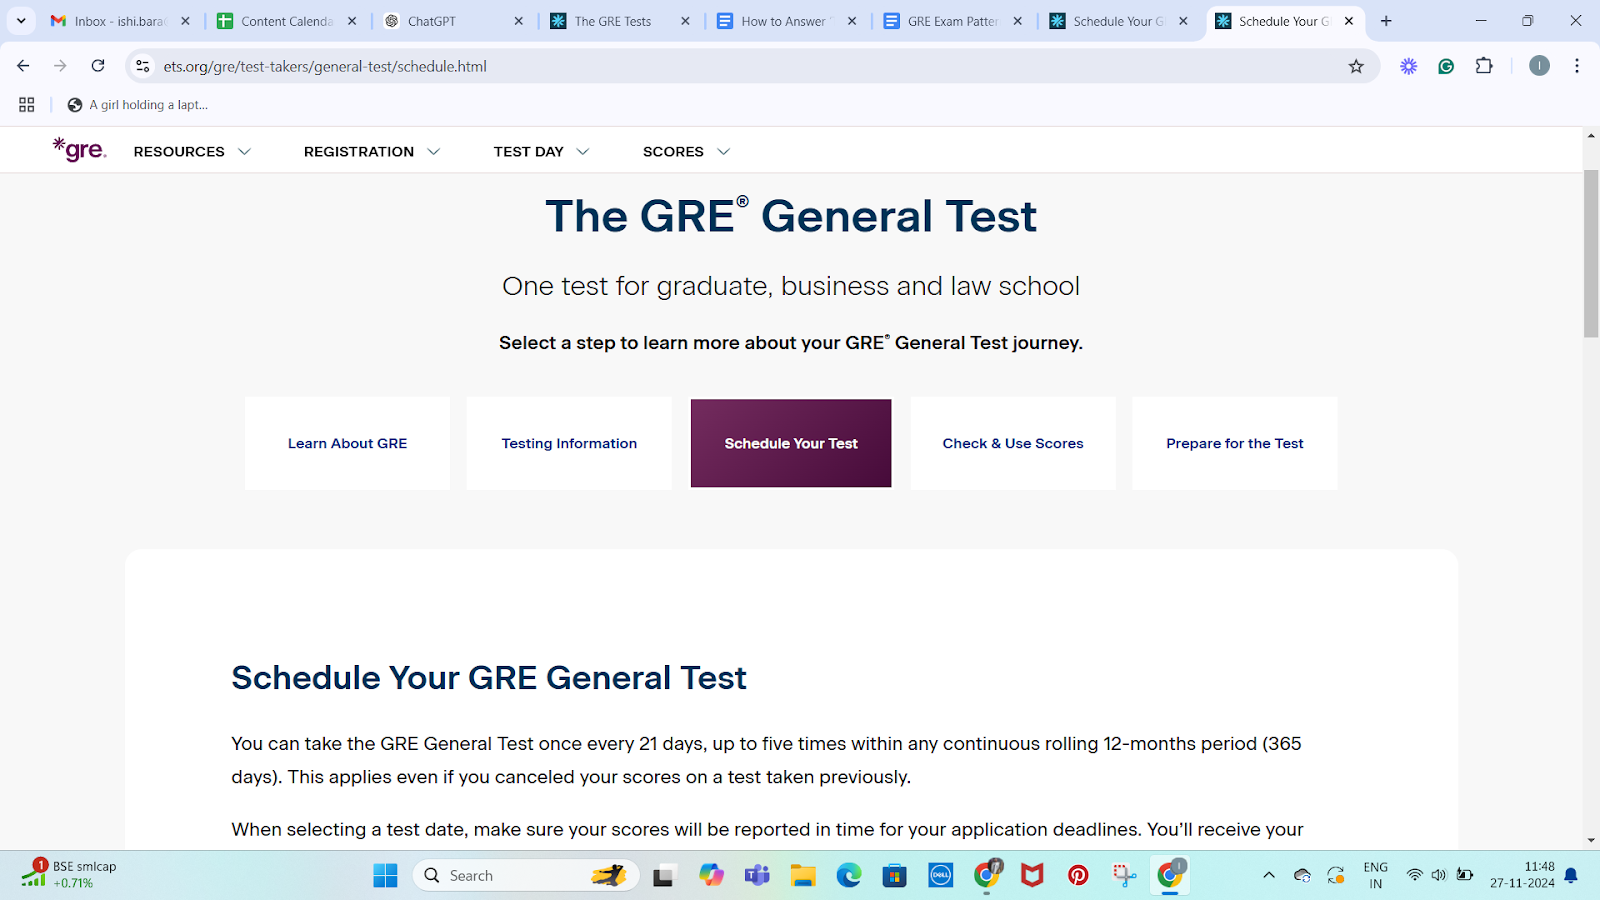Open the date and time clock
Image resolution: width=1600 pixels, height=900 pixels.
click(1522, 875)
